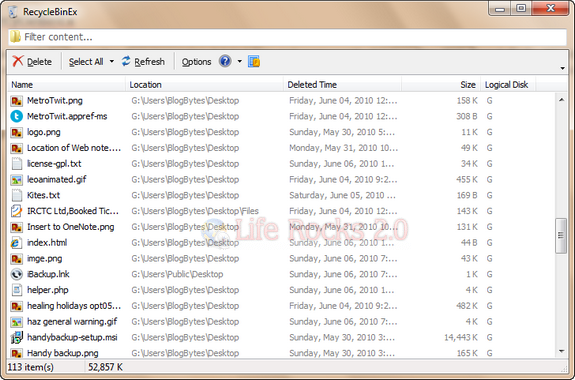Screen dimensions: 575x380
Task: Sort by the Name column header
Action: click(x=66, y=85)
